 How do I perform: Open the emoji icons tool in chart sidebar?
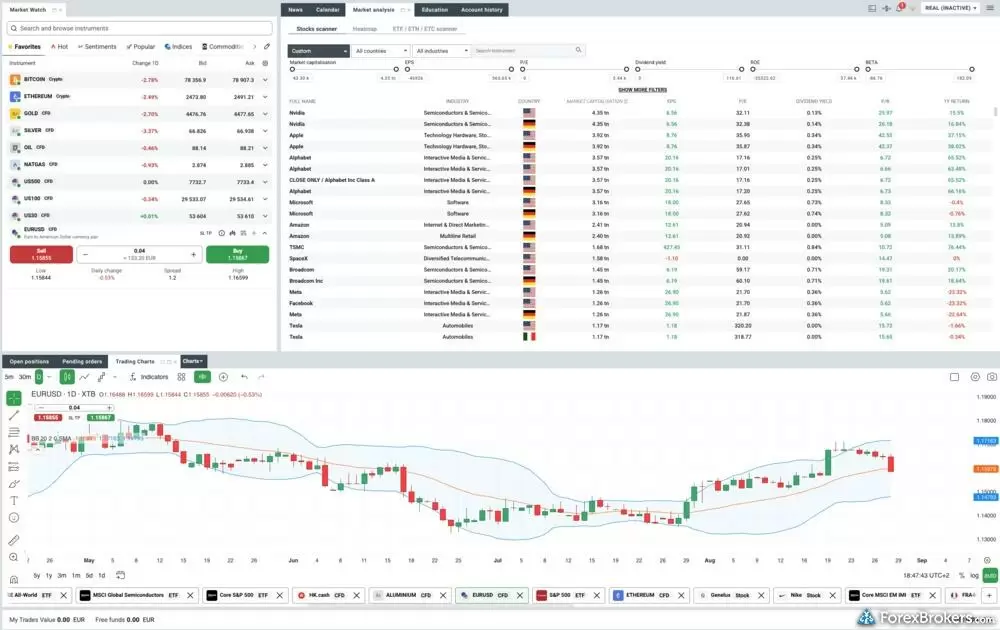point(13,518)
